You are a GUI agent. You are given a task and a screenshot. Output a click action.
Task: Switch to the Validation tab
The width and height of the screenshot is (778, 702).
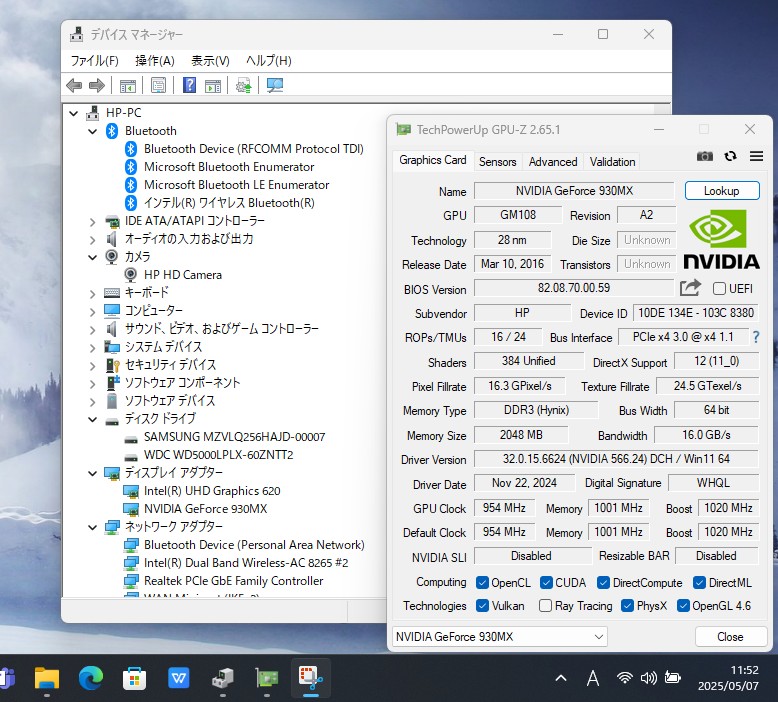coord(612,162)
